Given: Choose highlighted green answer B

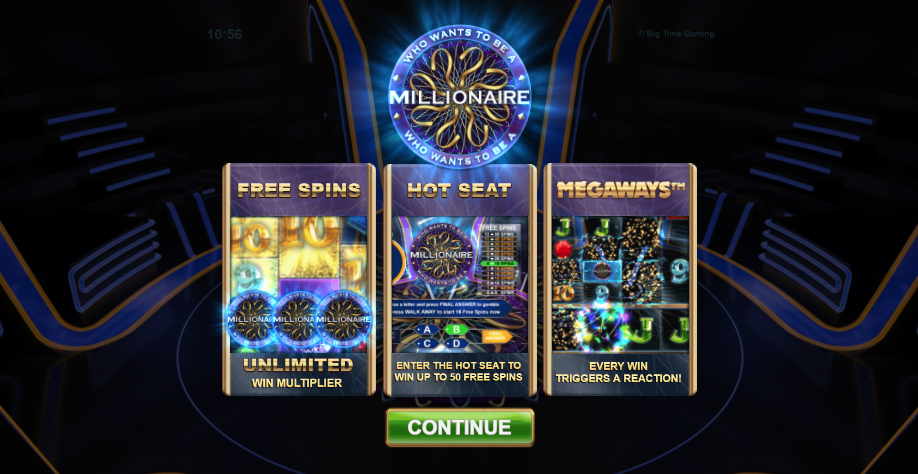Looking at the screenshot, I should click(x=456, y=329).
